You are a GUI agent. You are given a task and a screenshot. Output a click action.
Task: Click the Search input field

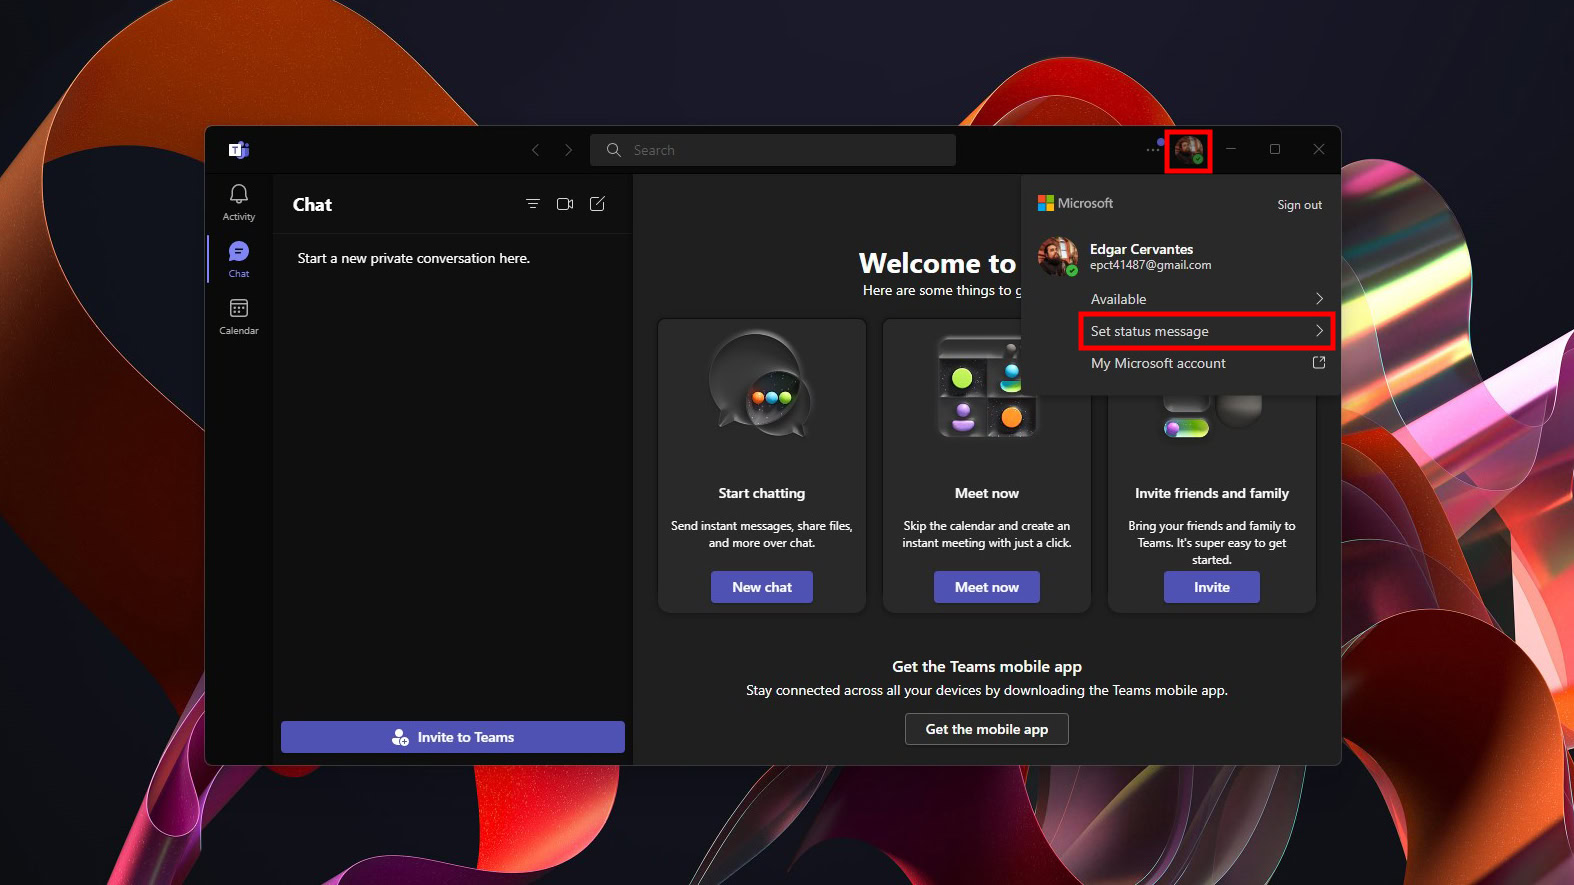pos(773,150)
